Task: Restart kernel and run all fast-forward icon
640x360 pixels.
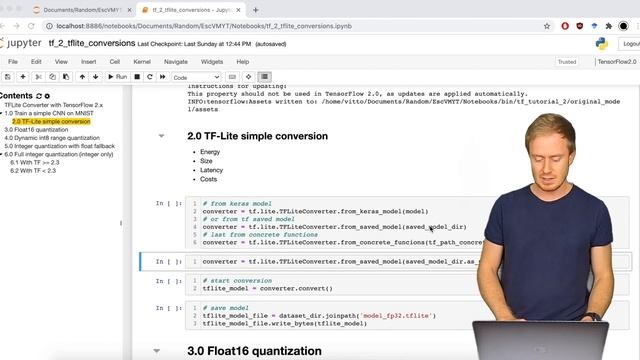Action: pos(162,77)
